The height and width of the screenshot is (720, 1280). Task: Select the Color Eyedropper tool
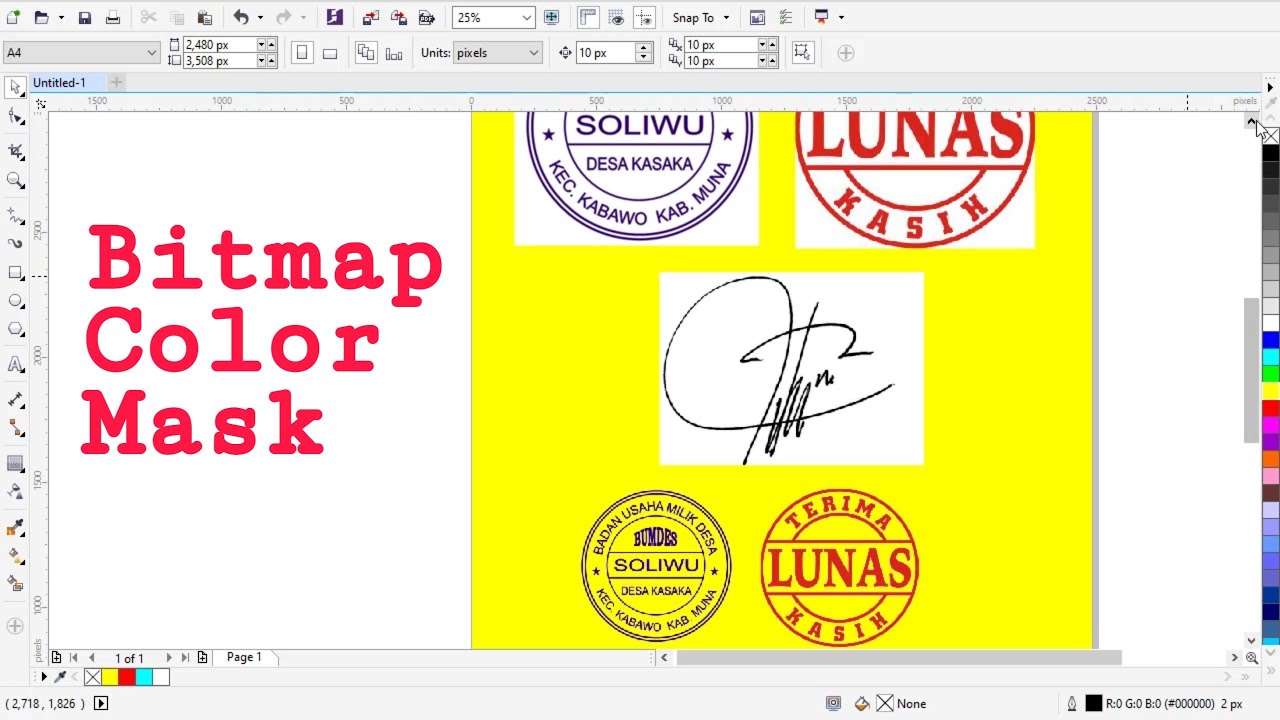click(15, 527)
